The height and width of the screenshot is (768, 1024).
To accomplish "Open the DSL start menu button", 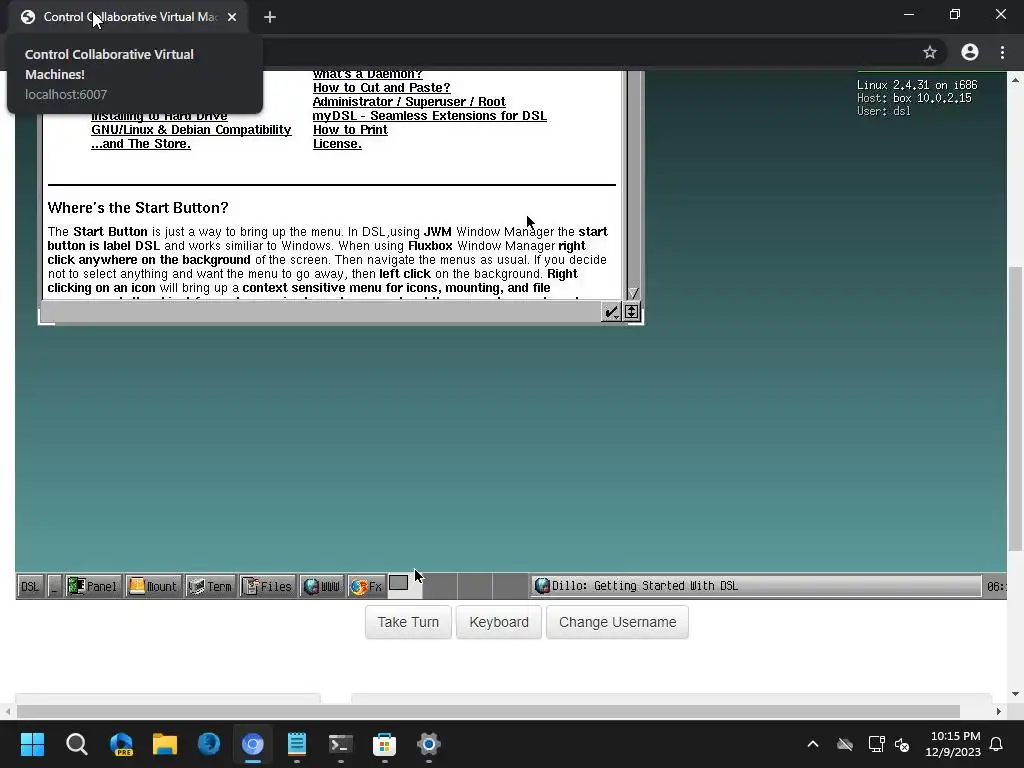I will pyautogui.click(x=30, y=586).
